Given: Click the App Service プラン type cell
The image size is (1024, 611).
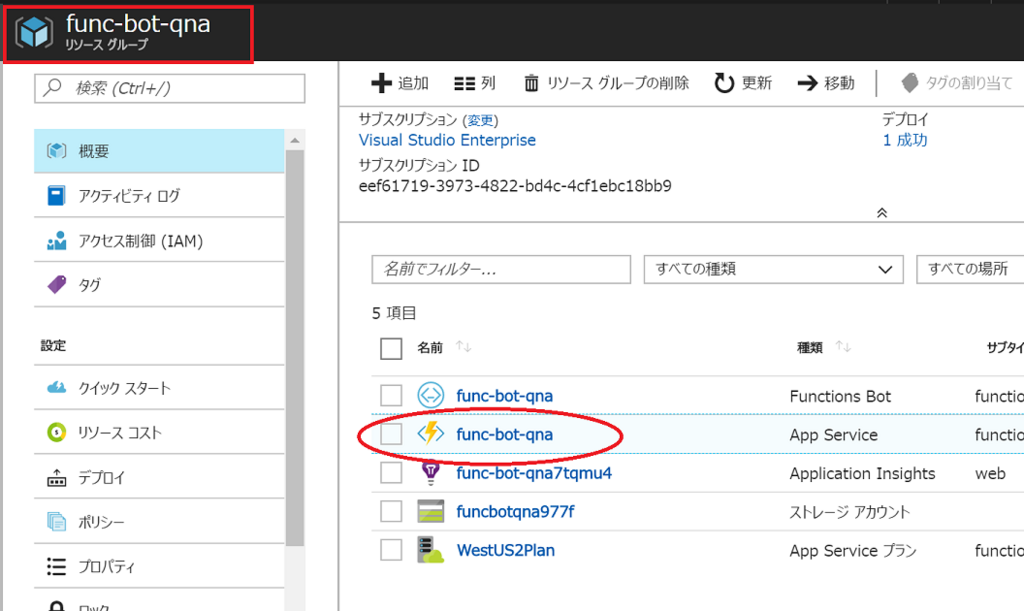Looking at the screenshot, I should coord(853,550).
